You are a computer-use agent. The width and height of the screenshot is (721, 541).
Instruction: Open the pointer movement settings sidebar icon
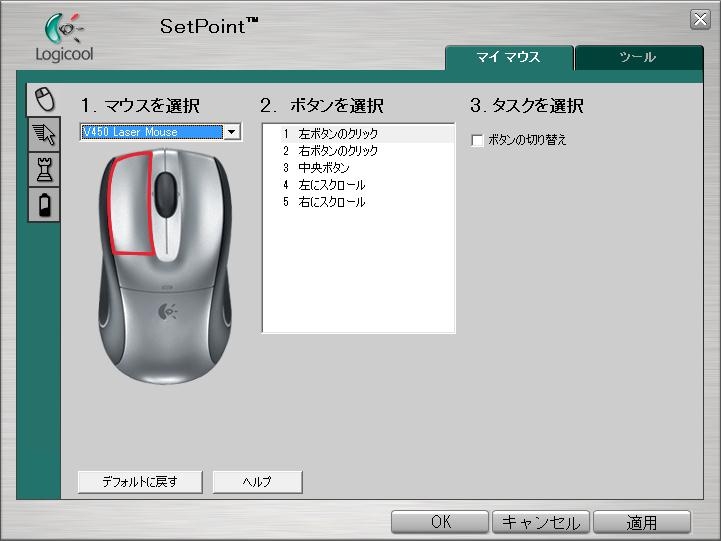tap(44, 134)
